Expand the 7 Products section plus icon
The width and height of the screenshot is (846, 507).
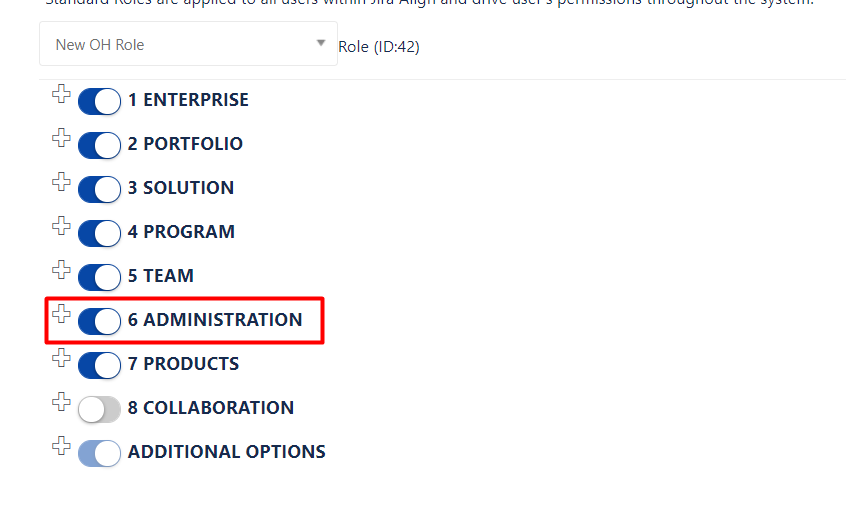click(x=61, y=358)
